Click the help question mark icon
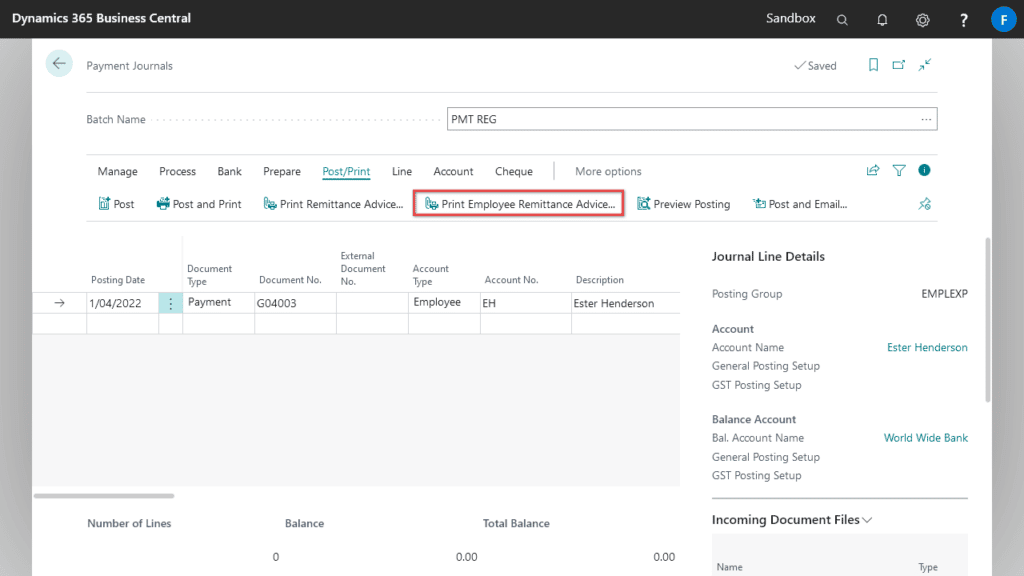 tap(963, 19)
